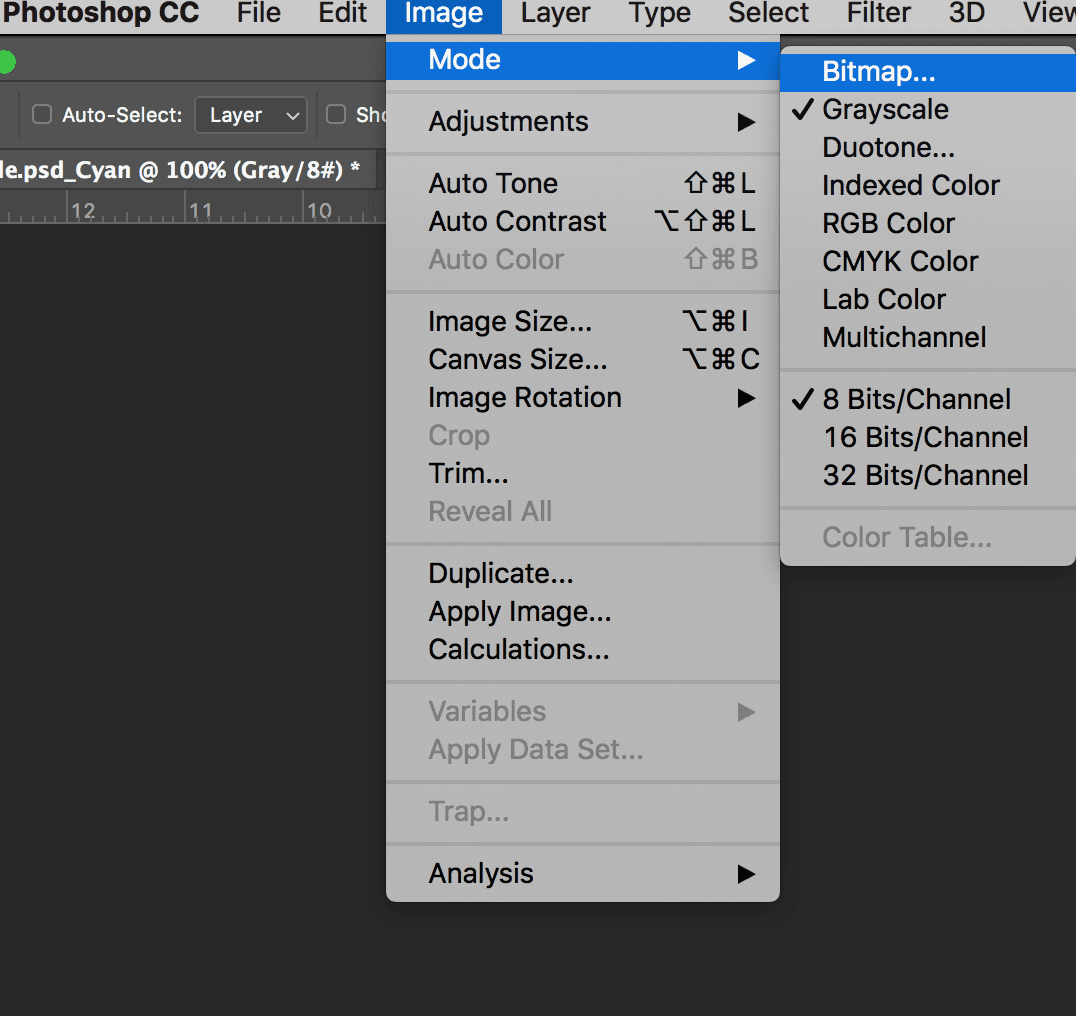Switch to Indexed Color mode
The image size is (1076, 1016).
click(928, 186)
